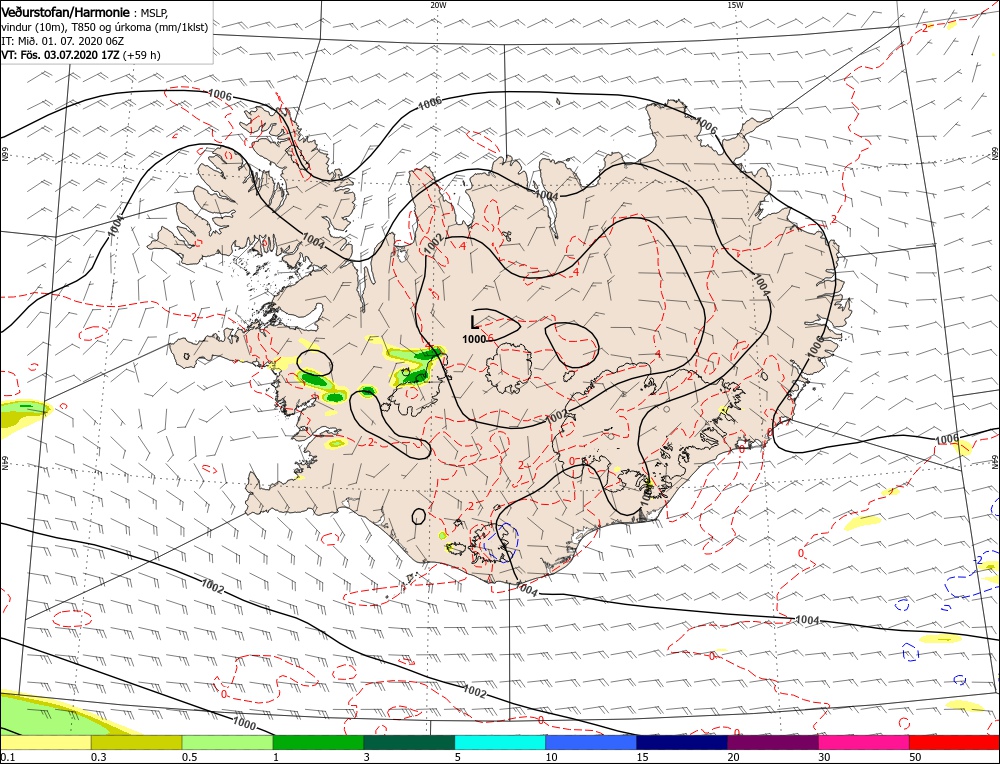This screenshot has height=764, width=1000.
Task: Select the pink 30–50 legend color segment
Action: click(864, 742)
